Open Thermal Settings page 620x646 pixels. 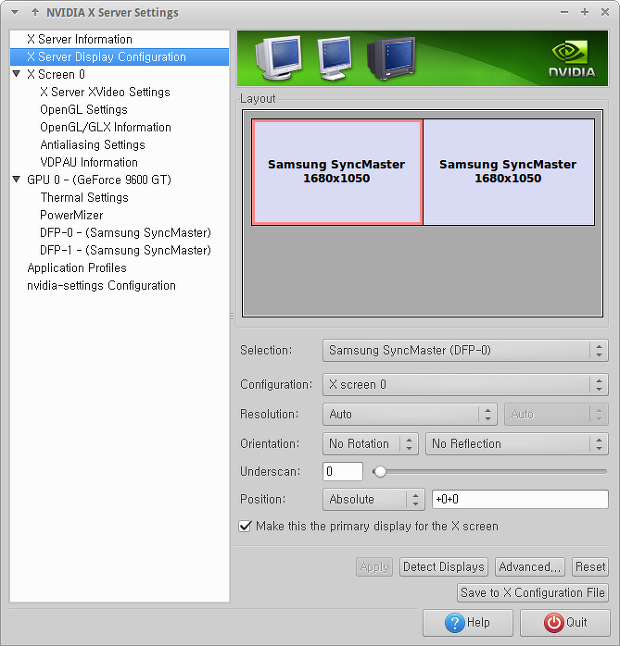[84, 198]
